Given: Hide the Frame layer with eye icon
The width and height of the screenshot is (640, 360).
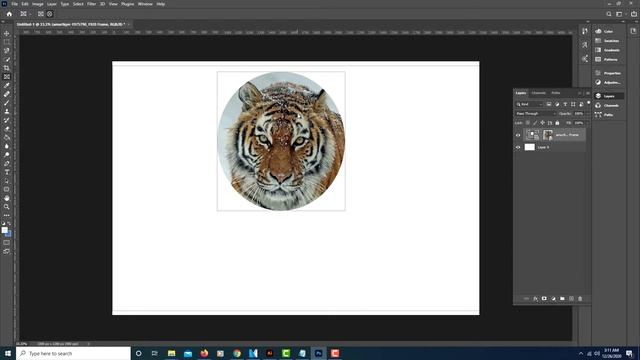Looking at the screenshot, I should pos(518,135).
